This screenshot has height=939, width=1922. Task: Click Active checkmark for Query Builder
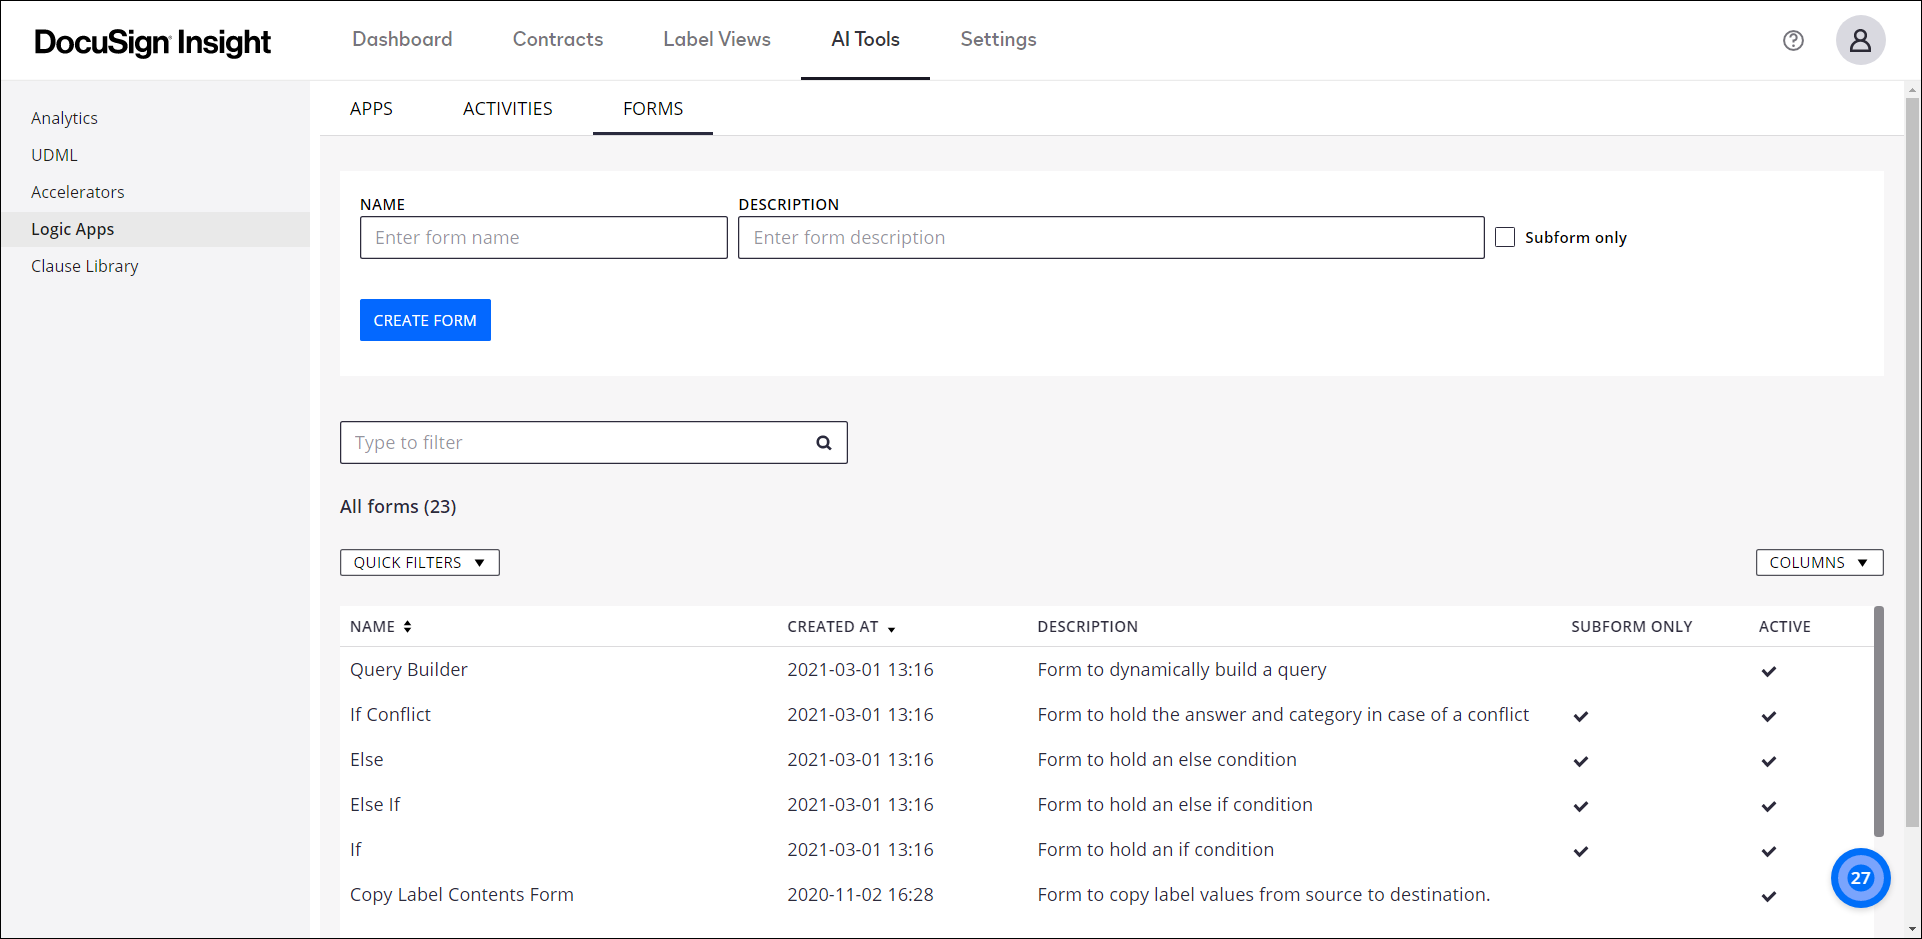tap(1769, 671)
